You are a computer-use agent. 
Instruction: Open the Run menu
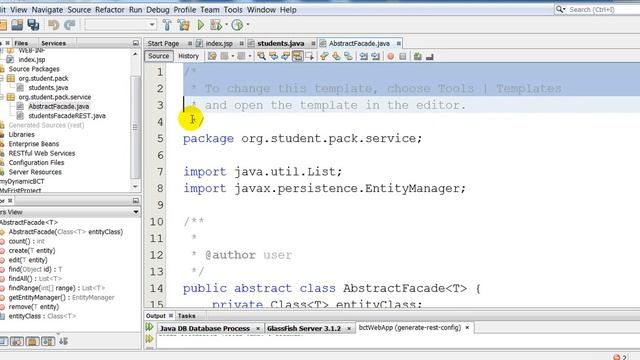point(136,9)
